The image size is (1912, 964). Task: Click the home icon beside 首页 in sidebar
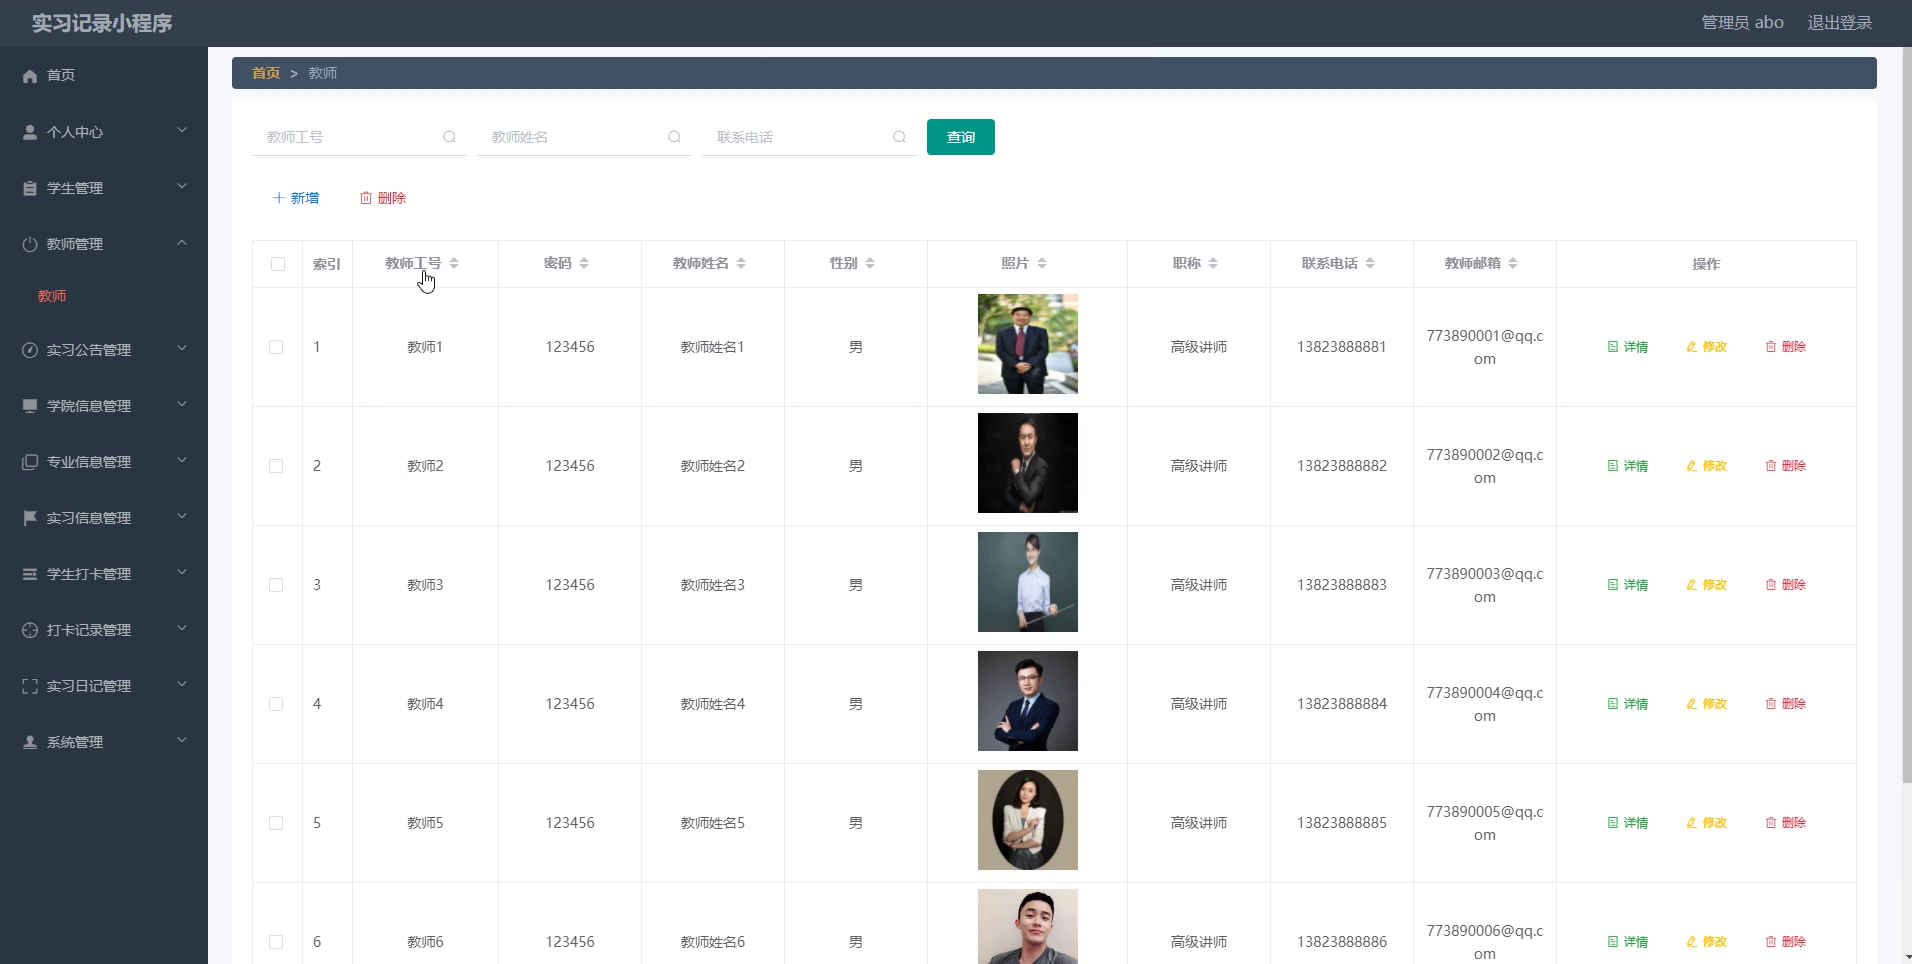[x=30, y=76]
